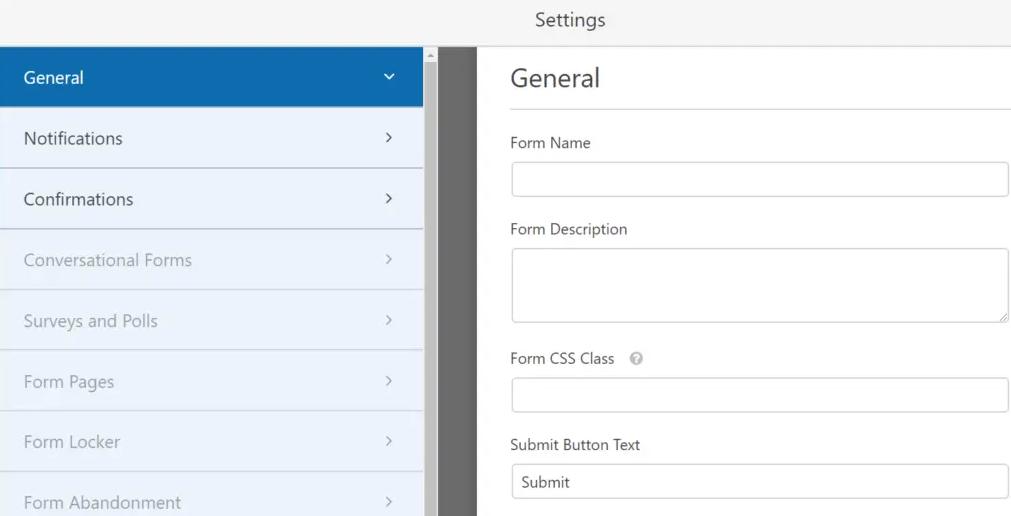Select Conversational Forms in sidebar
Image resolution: width=1011 pixels, height=516 pixels.
(108, 261)
